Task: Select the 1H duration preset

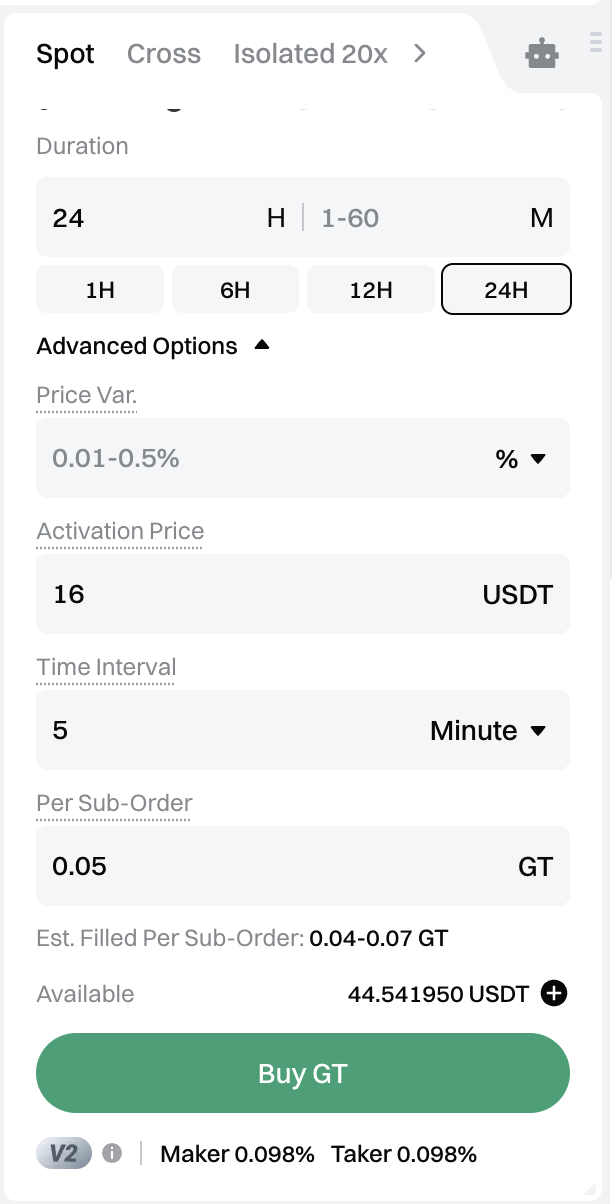Action: 100,290
